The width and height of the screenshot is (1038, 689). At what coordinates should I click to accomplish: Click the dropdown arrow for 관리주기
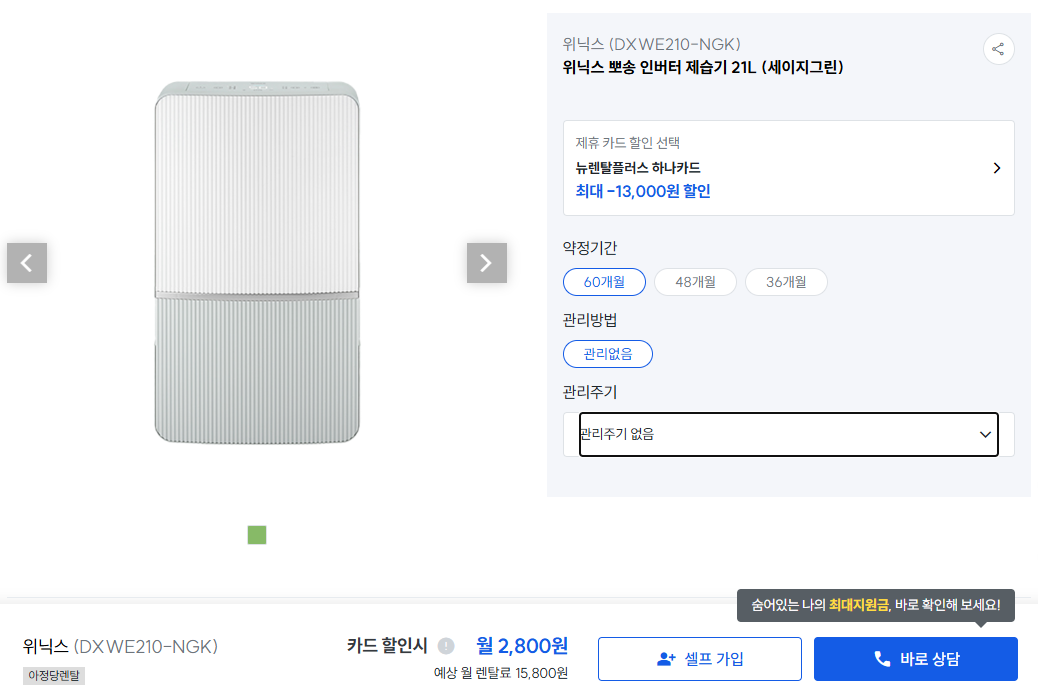click(x=985, y=434)
